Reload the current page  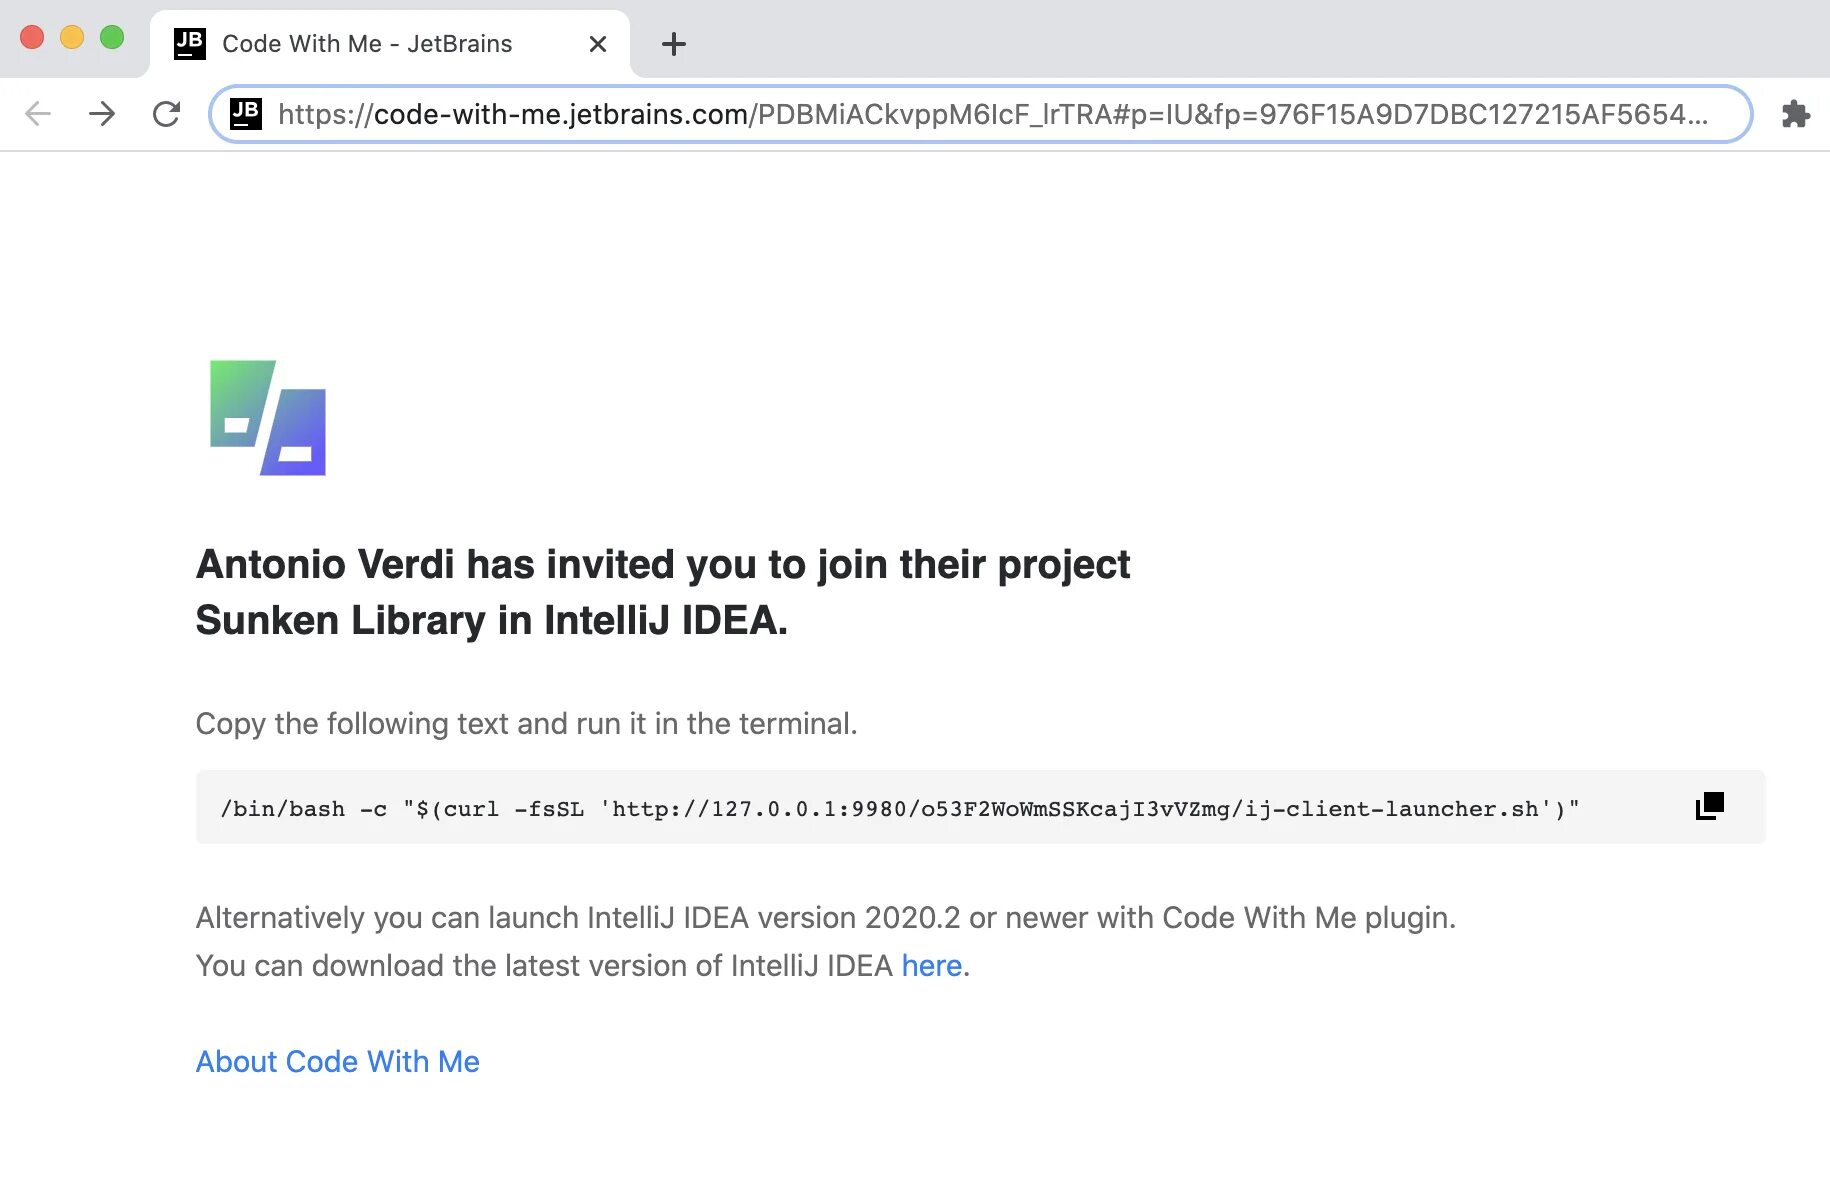click(166, 114)
